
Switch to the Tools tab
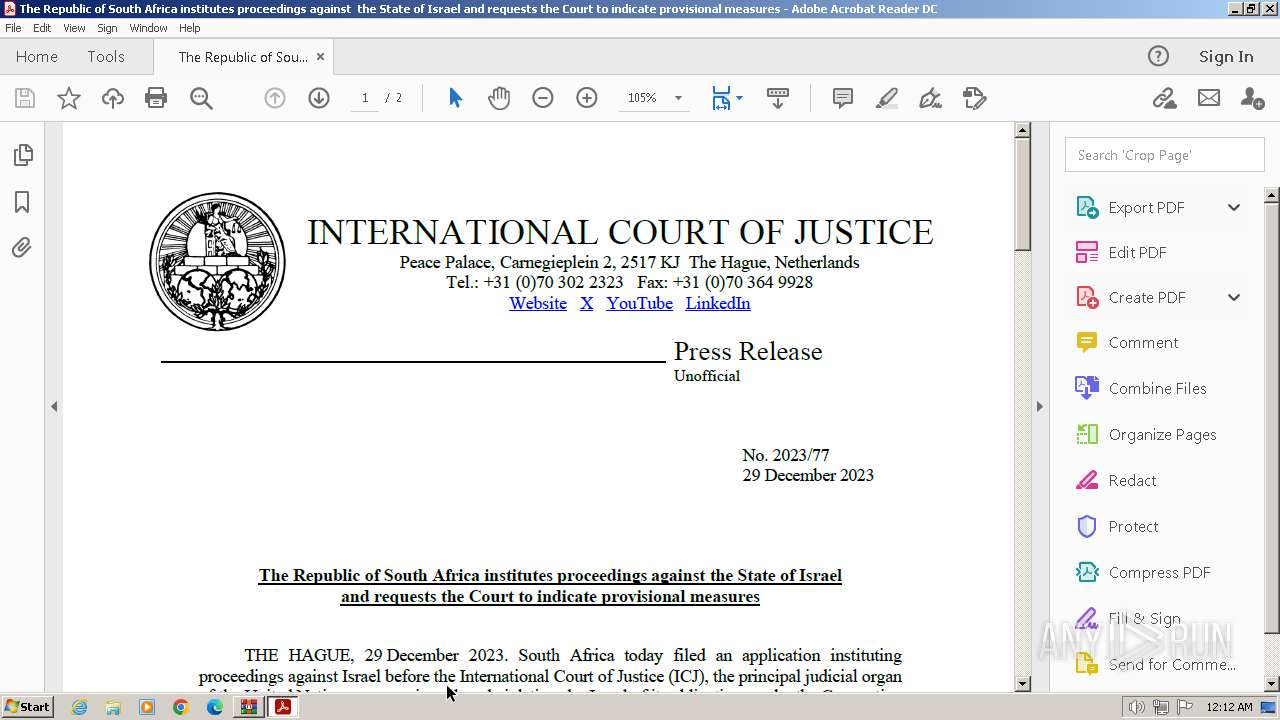[105, 56]
